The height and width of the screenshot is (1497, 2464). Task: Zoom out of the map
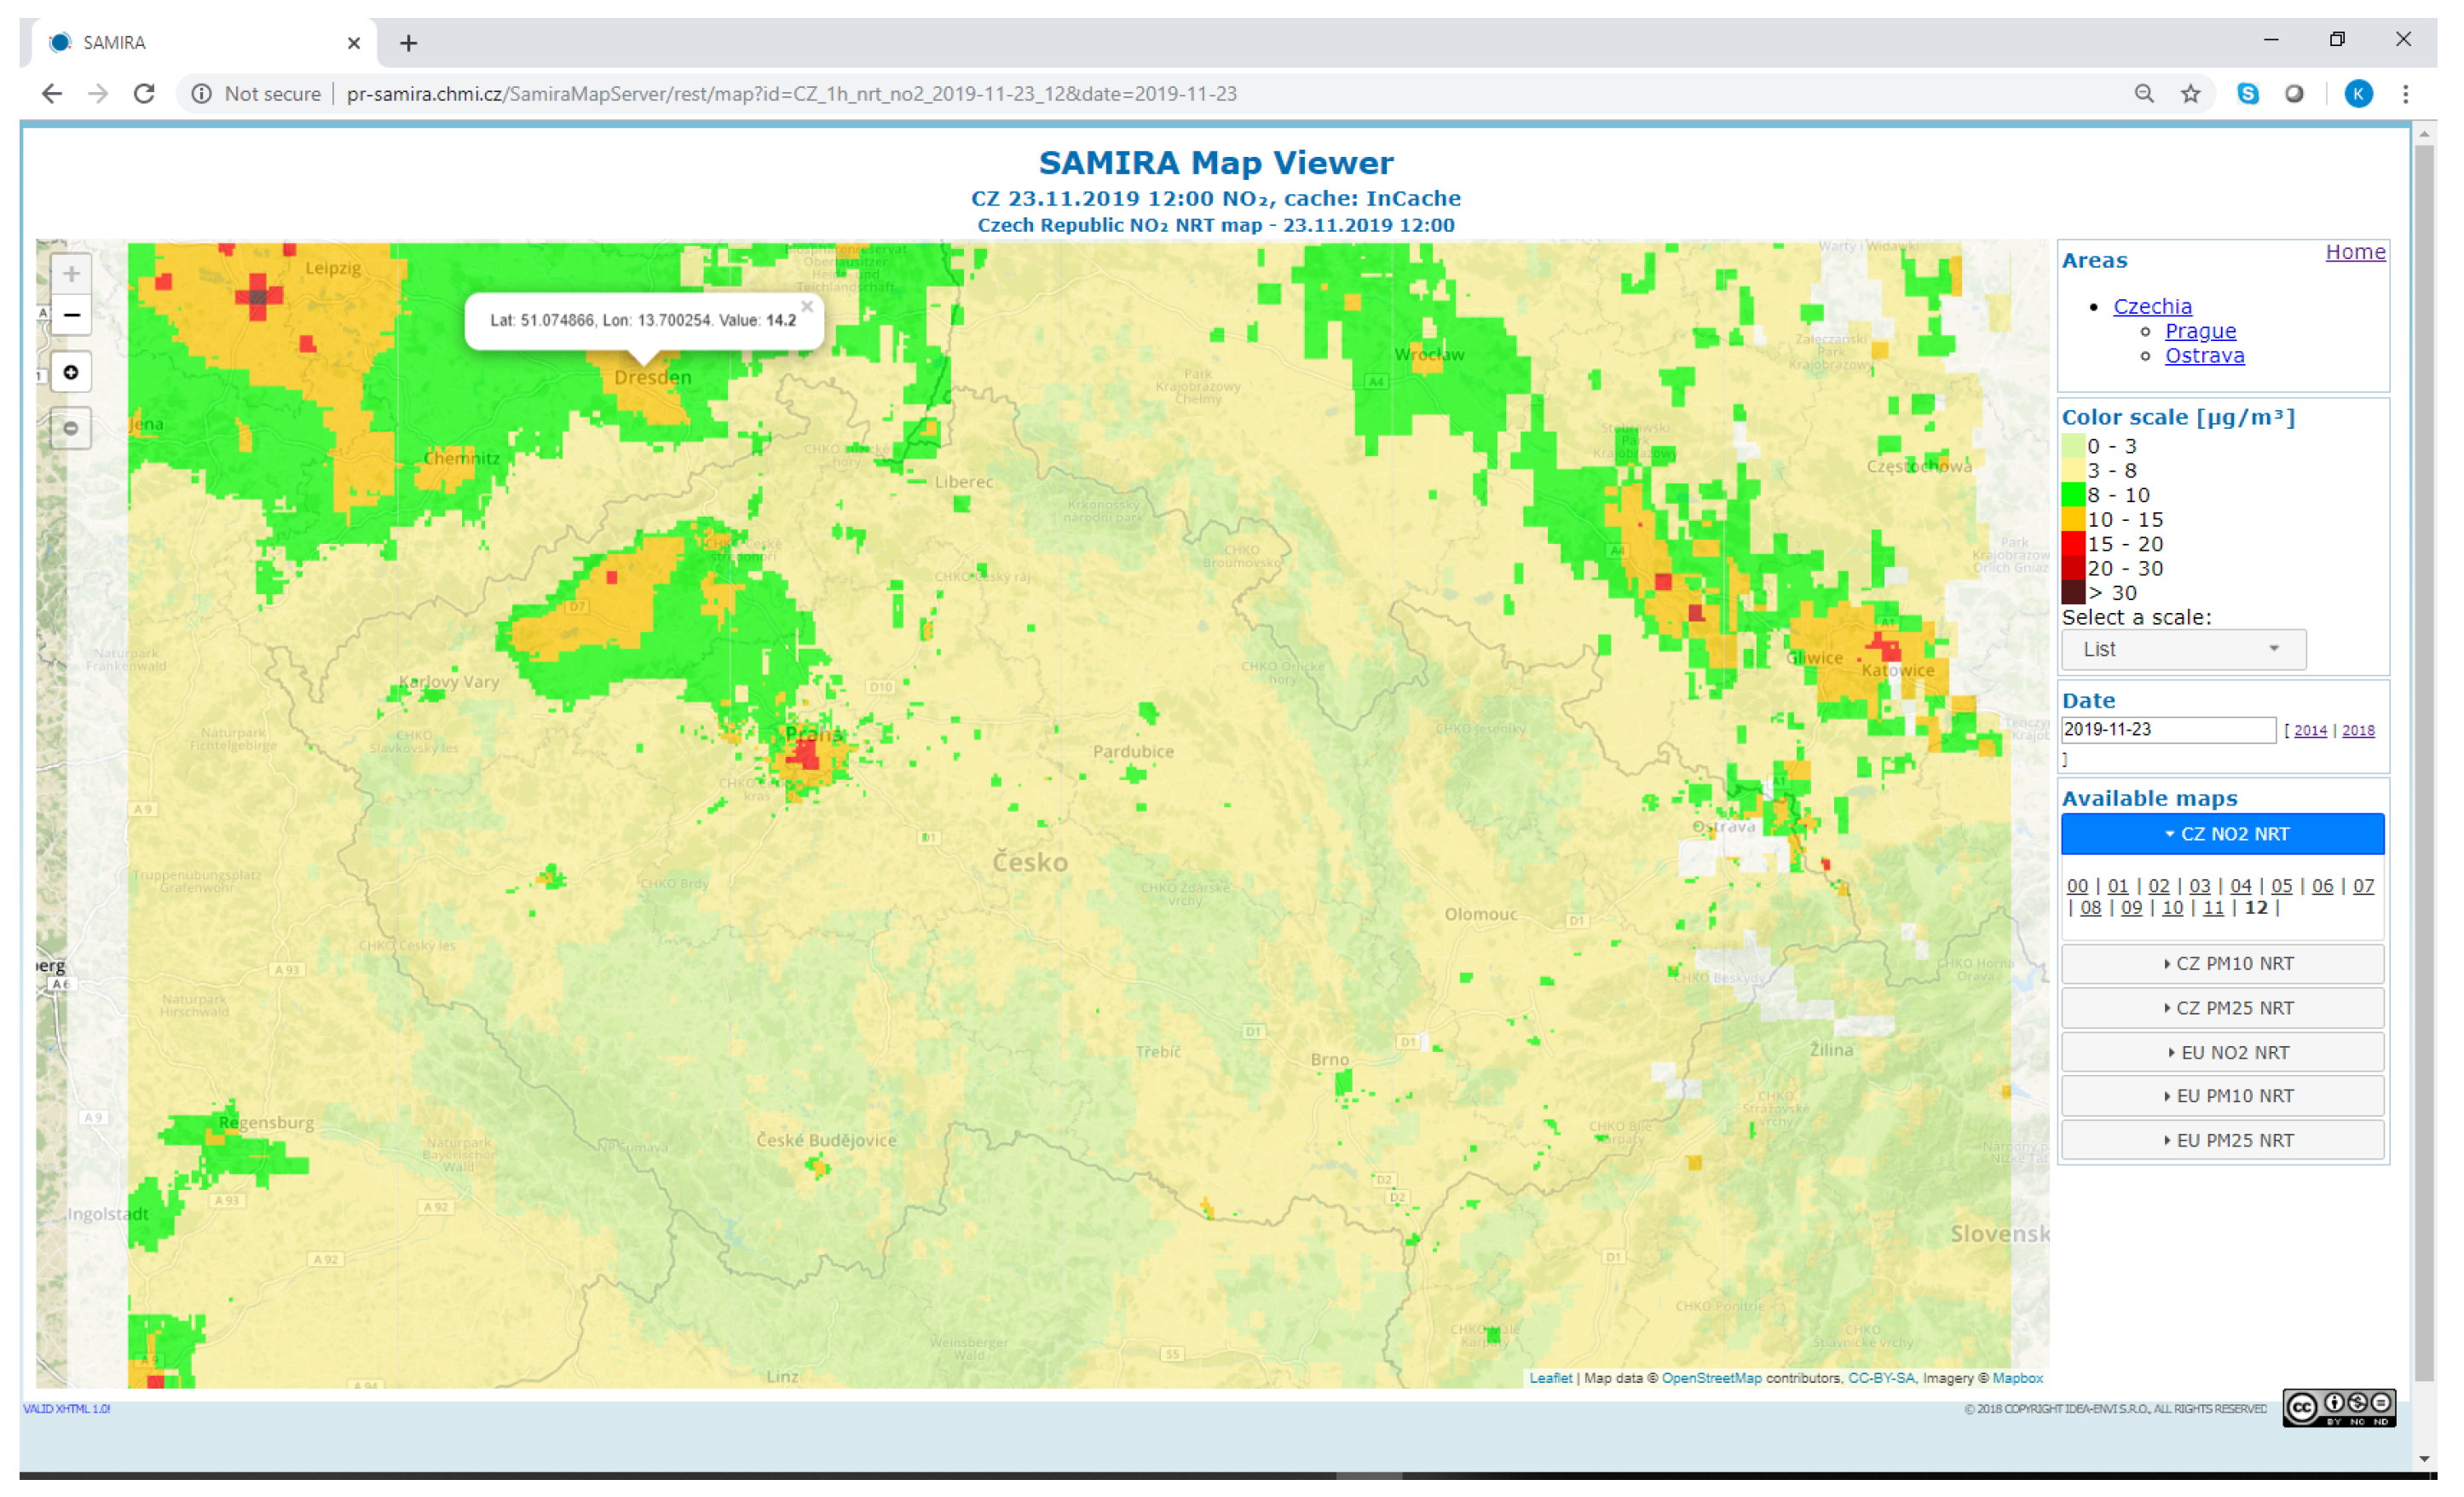71,315
